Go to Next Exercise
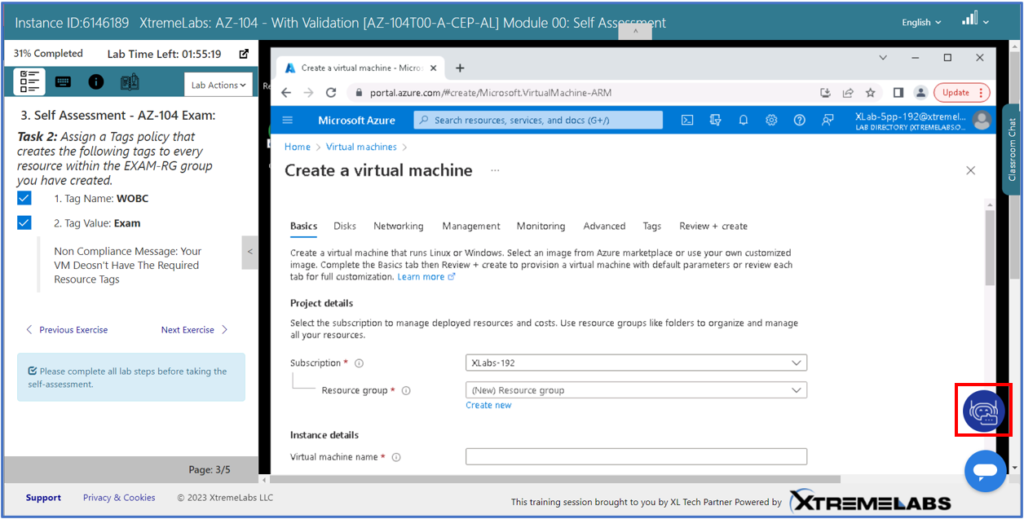1024x519 pixels. coord(194,330)
